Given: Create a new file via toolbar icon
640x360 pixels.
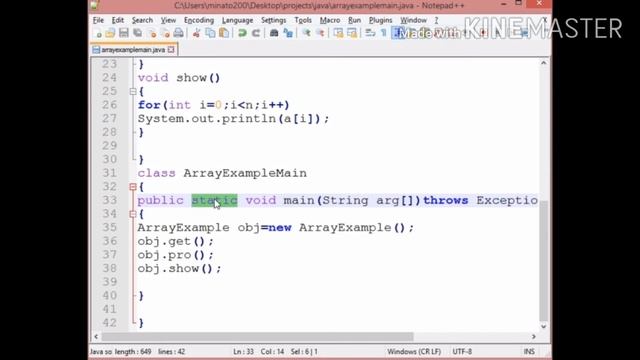Looking at the screenshot, I should [97, 33].
